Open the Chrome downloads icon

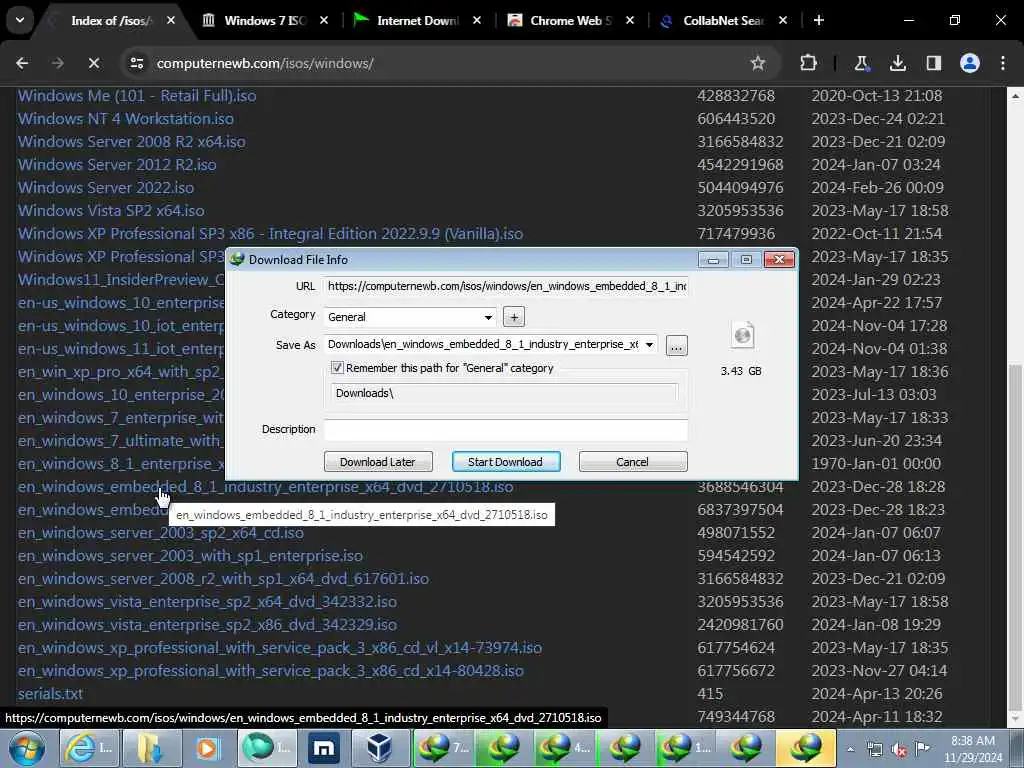(x=897, y=63)
